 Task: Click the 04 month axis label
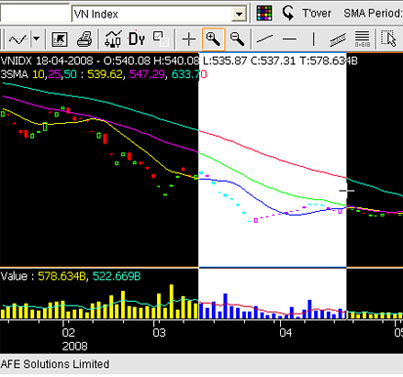tap(286, 333)
